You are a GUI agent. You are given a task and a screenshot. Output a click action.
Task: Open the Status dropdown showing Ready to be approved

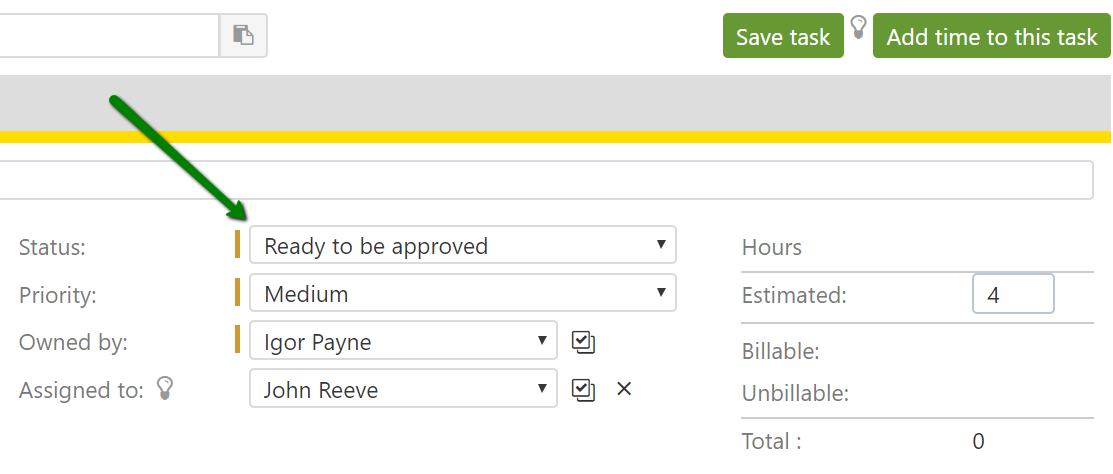click(462, 246)
